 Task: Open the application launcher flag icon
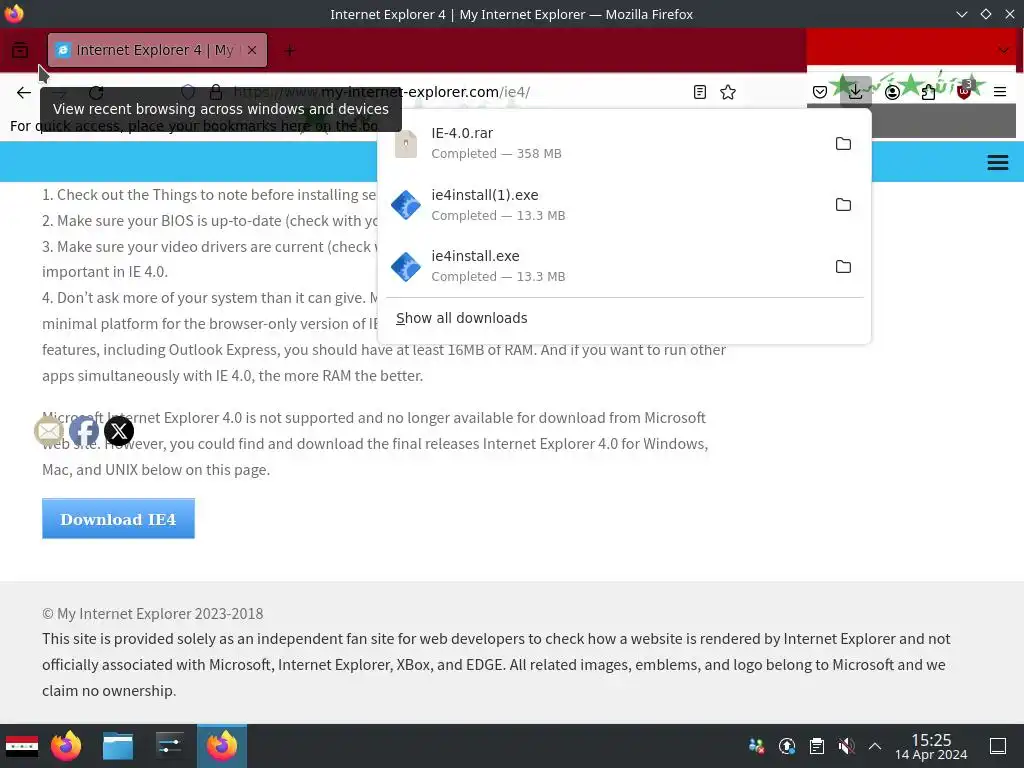[22, 746]
